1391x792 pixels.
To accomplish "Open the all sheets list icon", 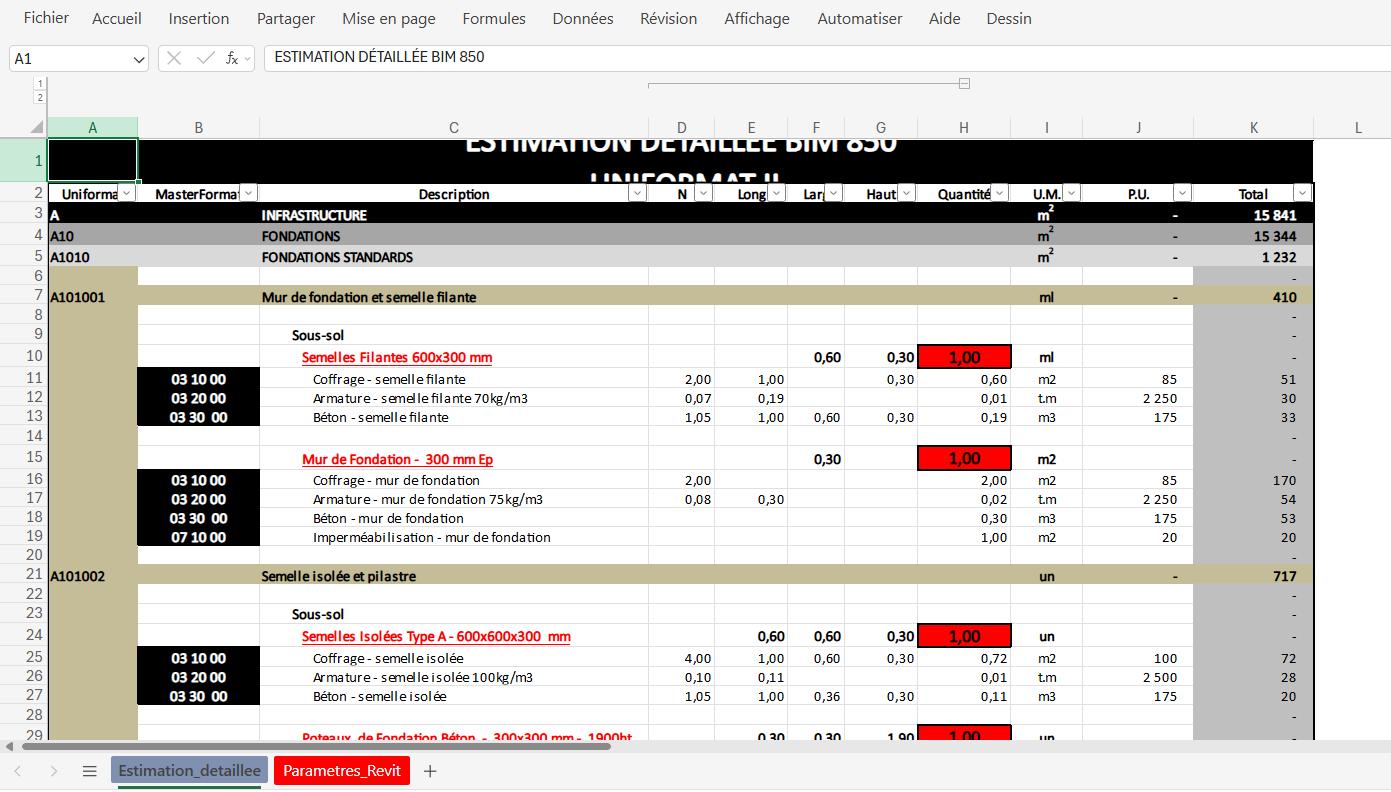I will (x=89, y=771).
